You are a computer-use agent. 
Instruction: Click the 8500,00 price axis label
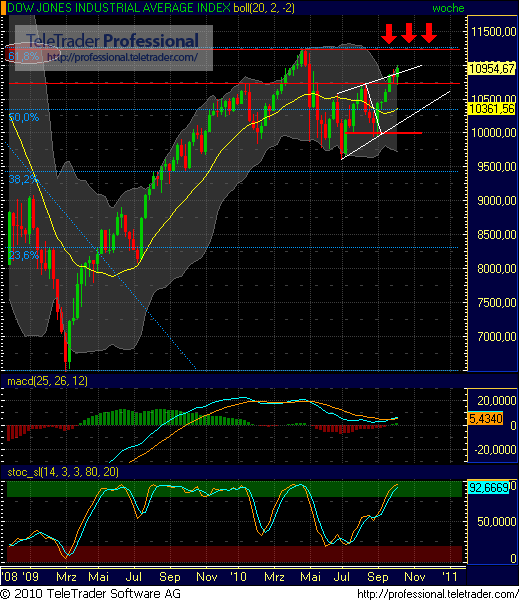pos(496,235)
